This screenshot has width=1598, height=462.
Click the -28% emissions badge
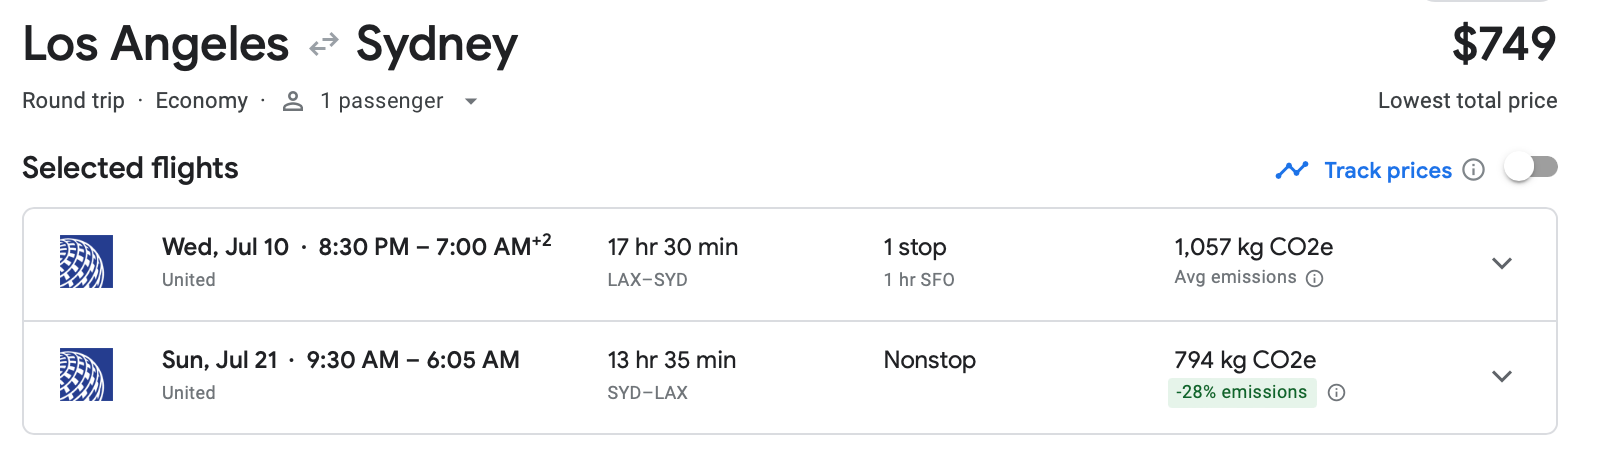pos(1242,392)
